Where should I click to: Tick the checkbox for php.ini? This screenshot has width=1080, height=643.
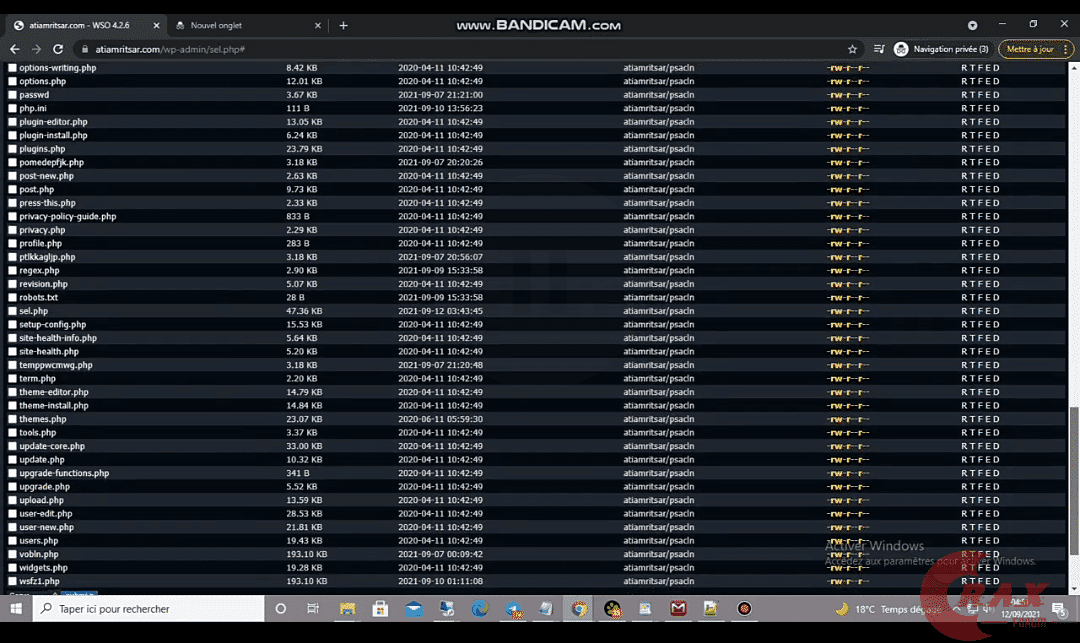point(12,108)
